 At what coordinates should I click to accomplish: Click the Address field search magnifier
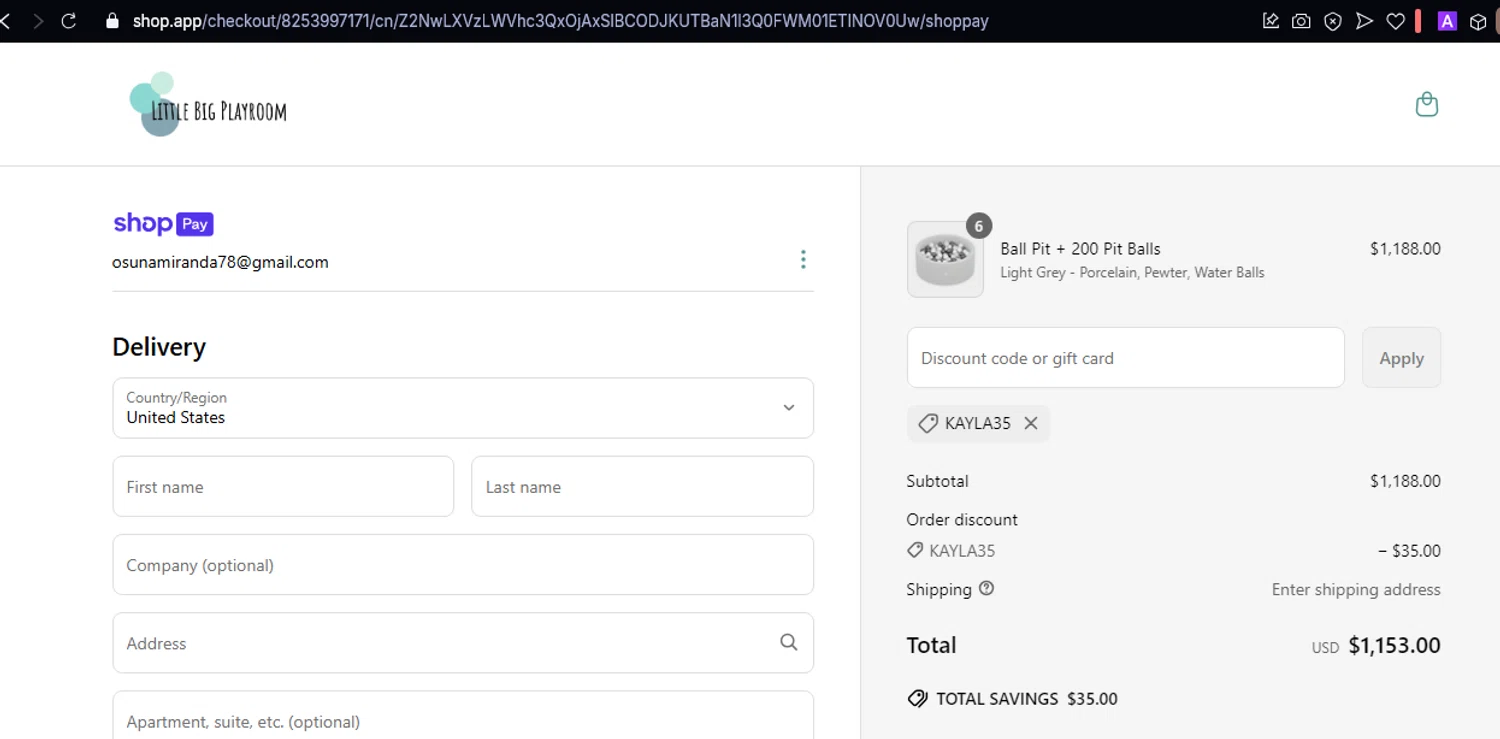point(789,642)
